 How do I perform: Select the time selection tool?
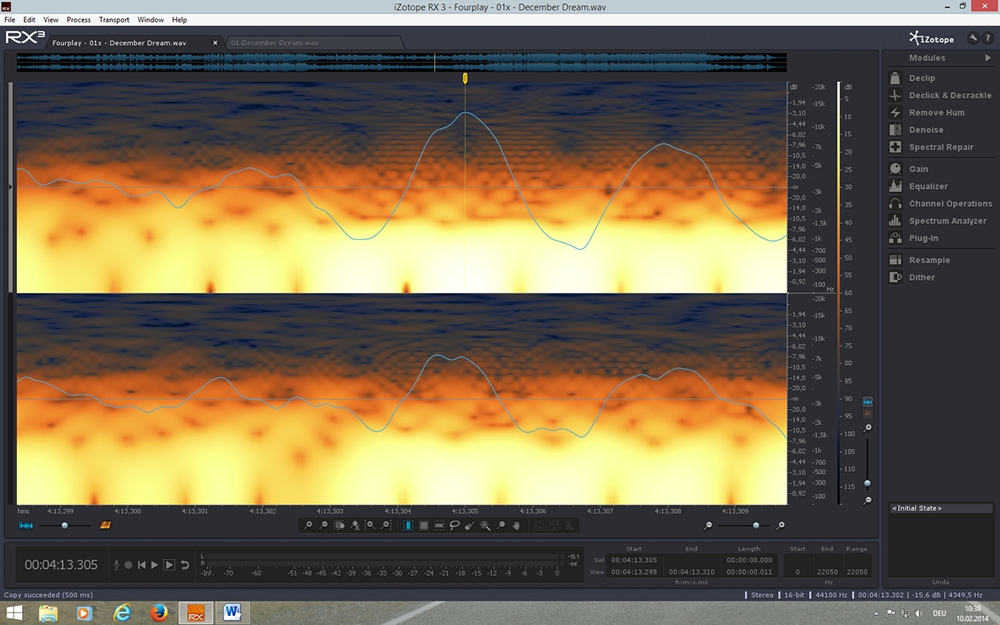(408, 526)
